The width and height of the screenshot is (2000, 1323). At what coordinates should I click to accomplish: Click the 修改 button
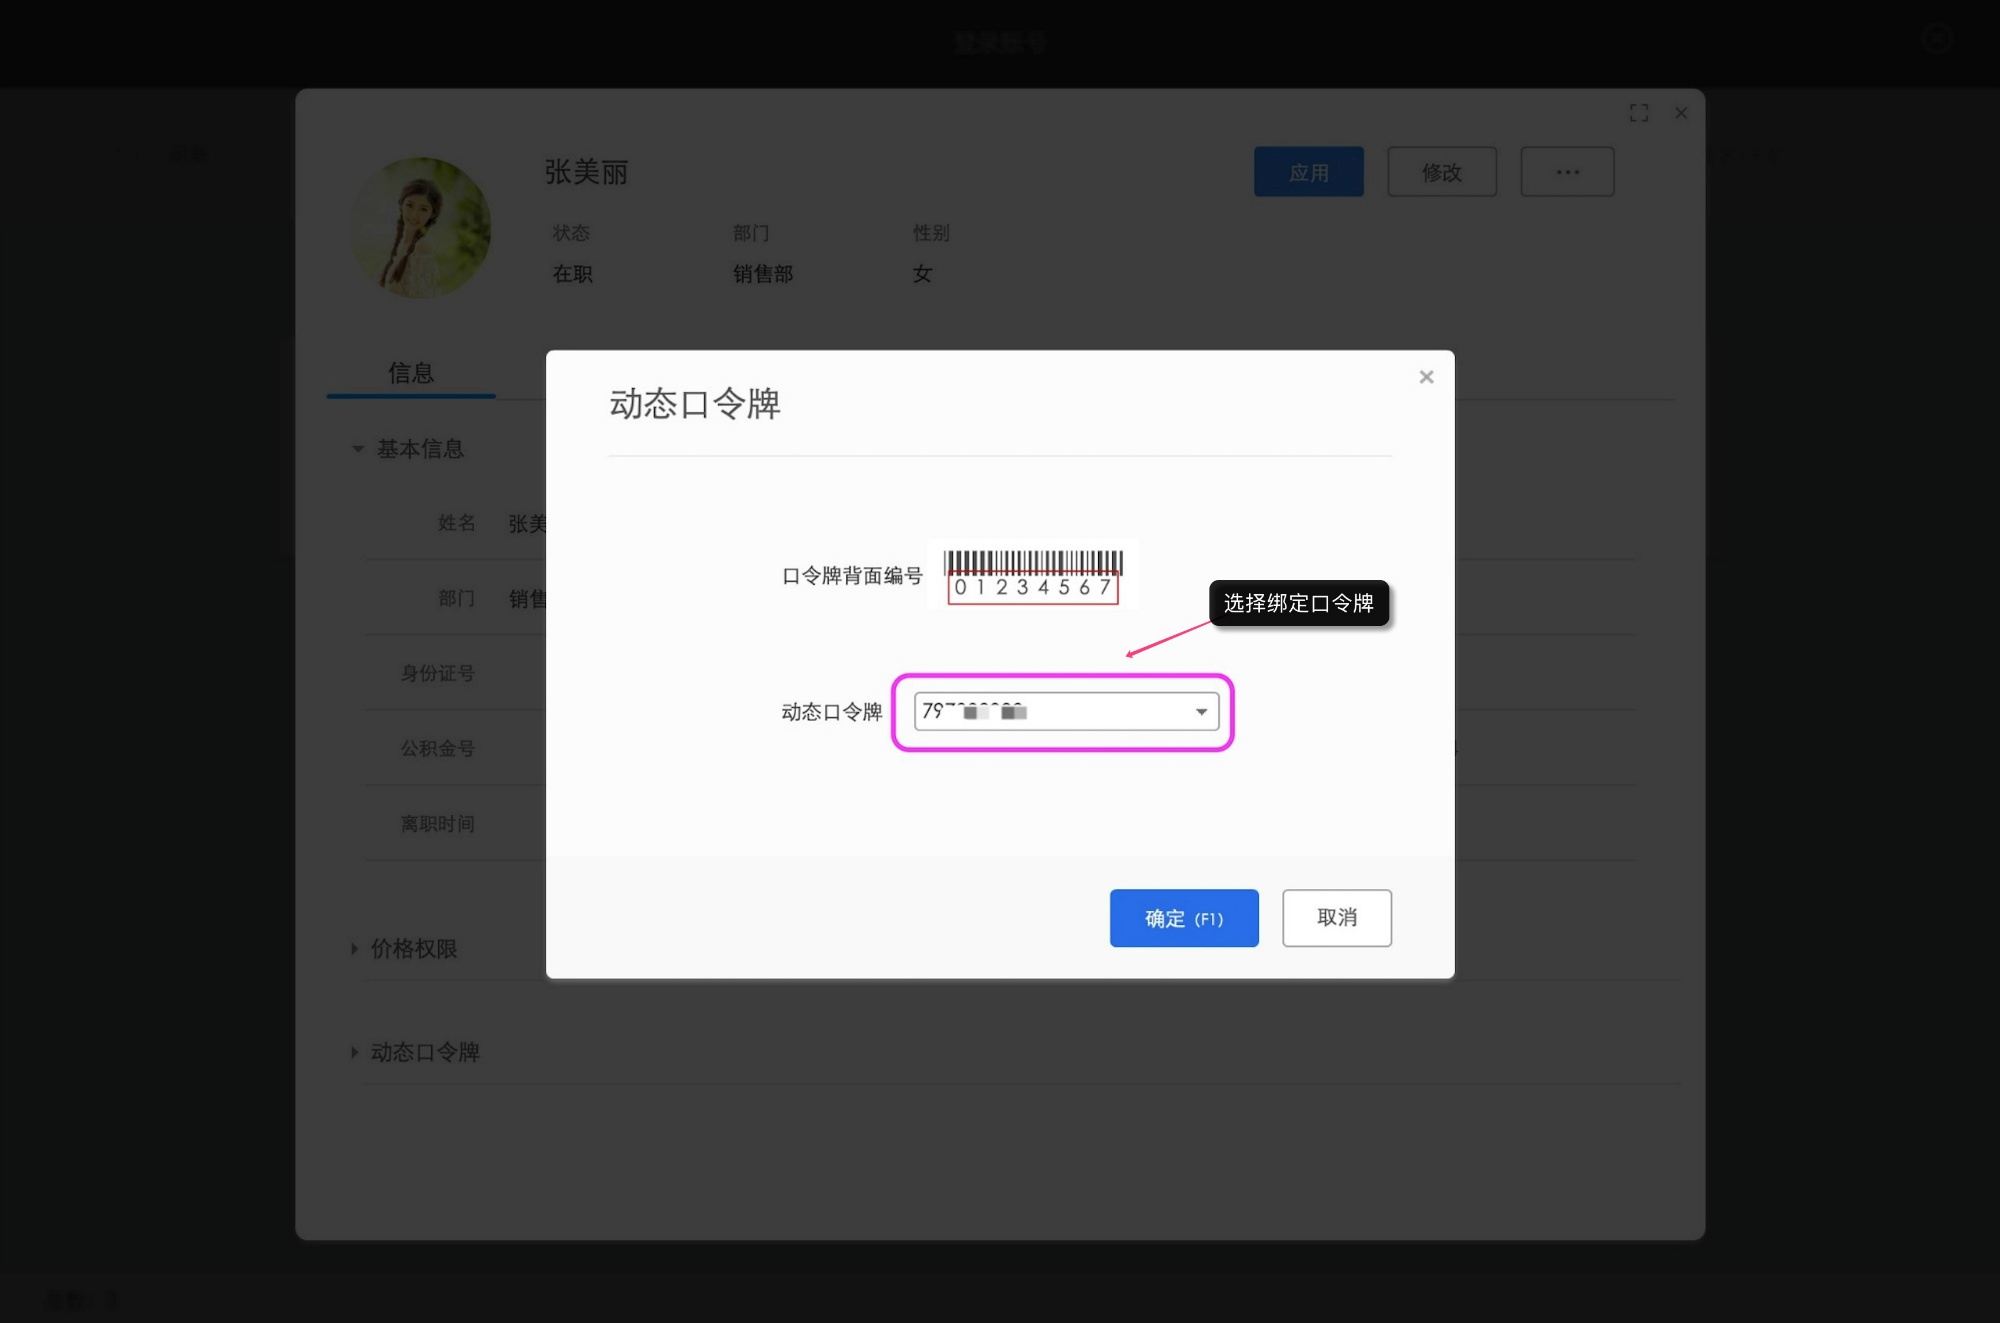tap(1441, 172)
